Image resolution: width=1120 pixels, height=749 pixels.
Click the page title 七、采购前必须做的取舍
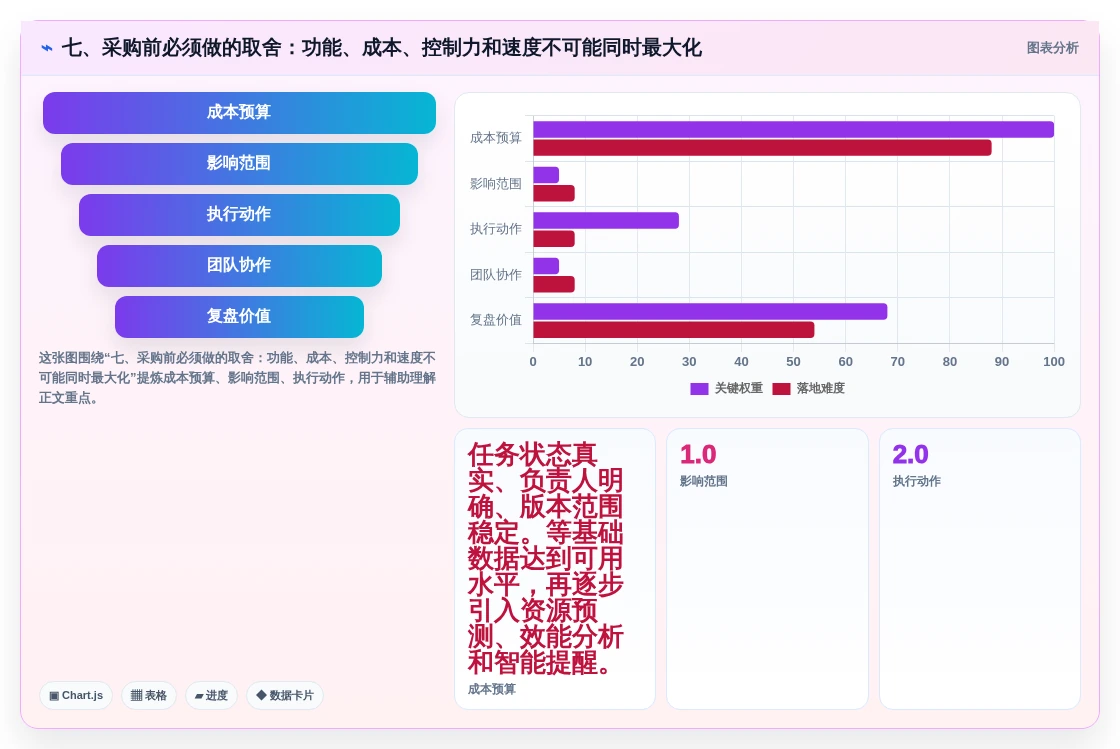pyautogui.click(x=381, y=48)
